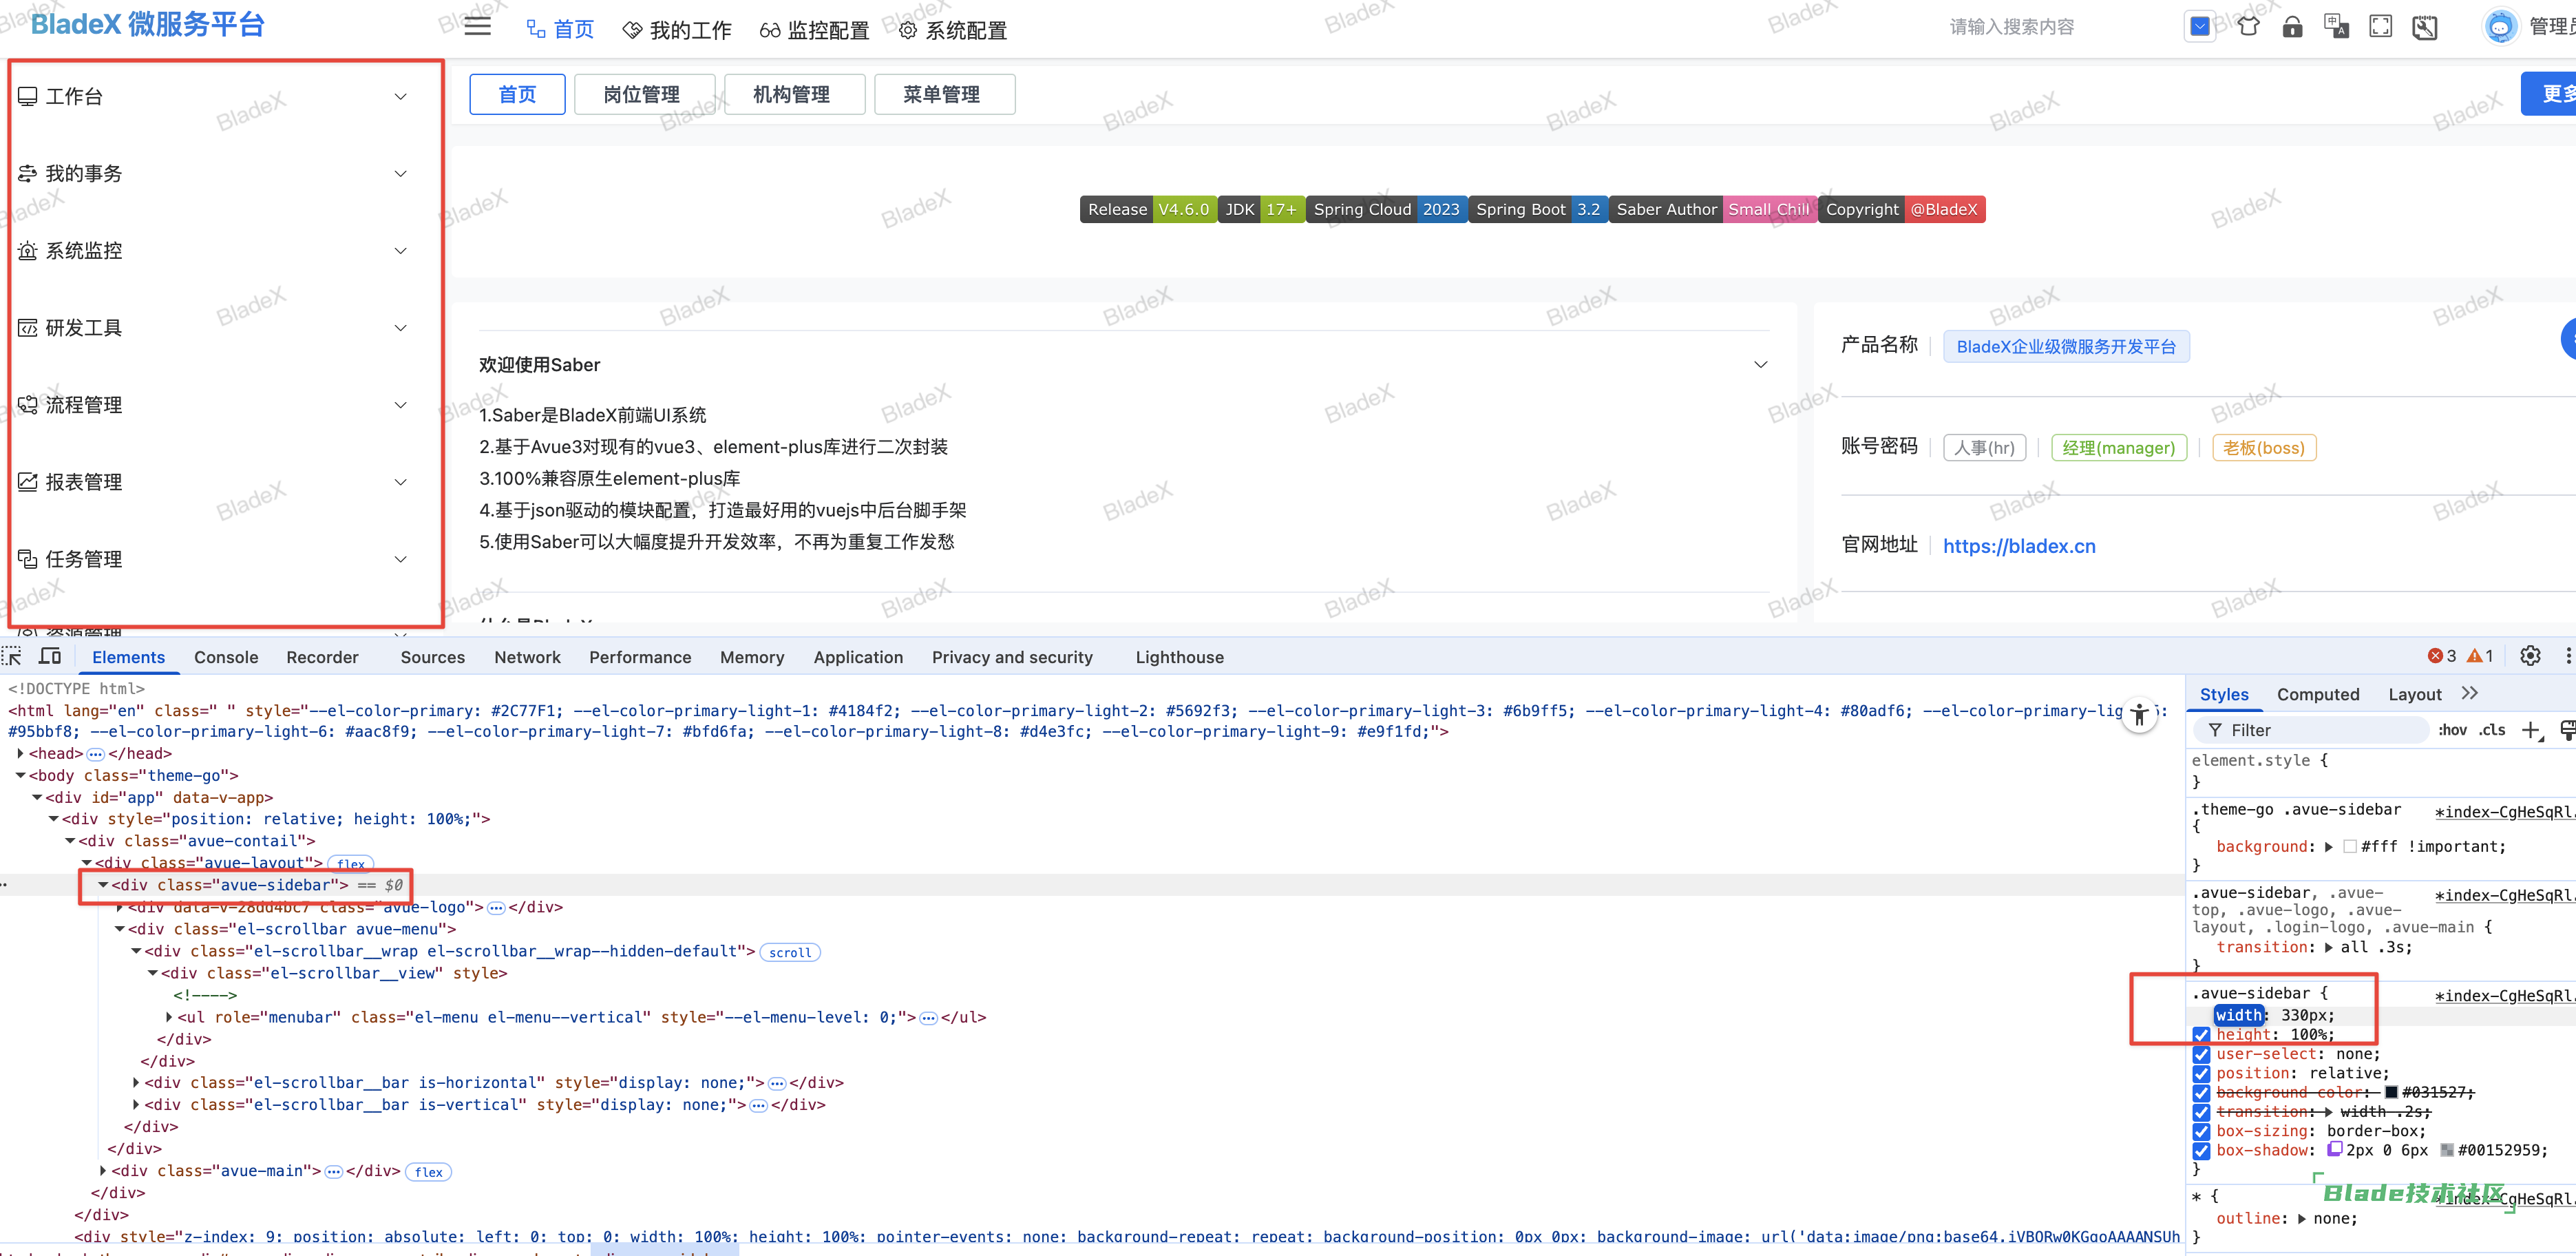Open the wrench notebook debug icon
2576x1256 pixels.
coord(2425,27)
